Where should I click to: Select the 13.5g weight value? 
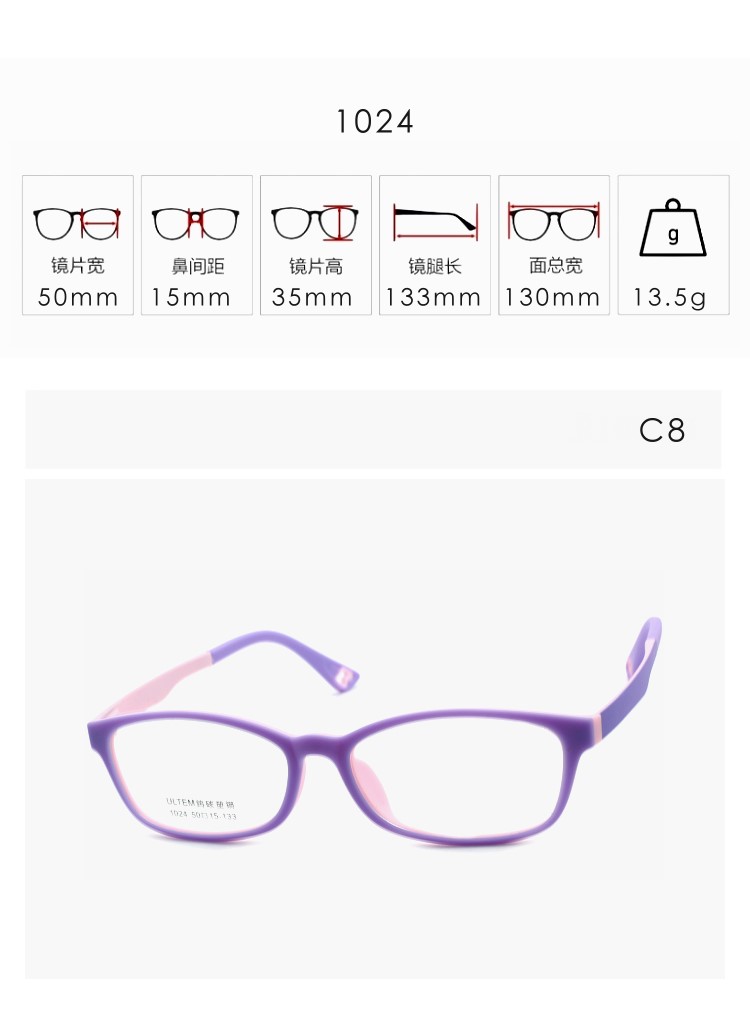coord(670,298)
